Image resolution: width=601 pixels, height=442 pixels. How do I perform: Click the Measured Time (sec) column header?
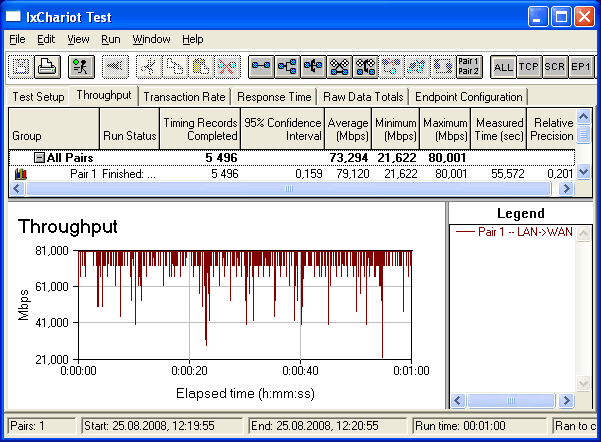point(499,129)
